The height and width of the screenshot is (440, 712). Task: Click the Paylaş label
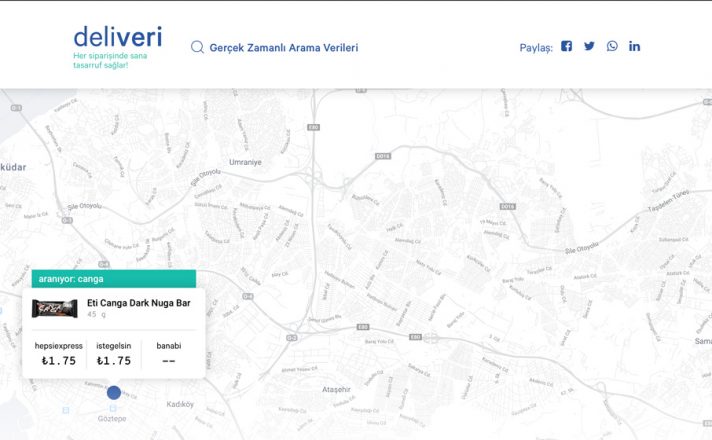pos(536,48)
